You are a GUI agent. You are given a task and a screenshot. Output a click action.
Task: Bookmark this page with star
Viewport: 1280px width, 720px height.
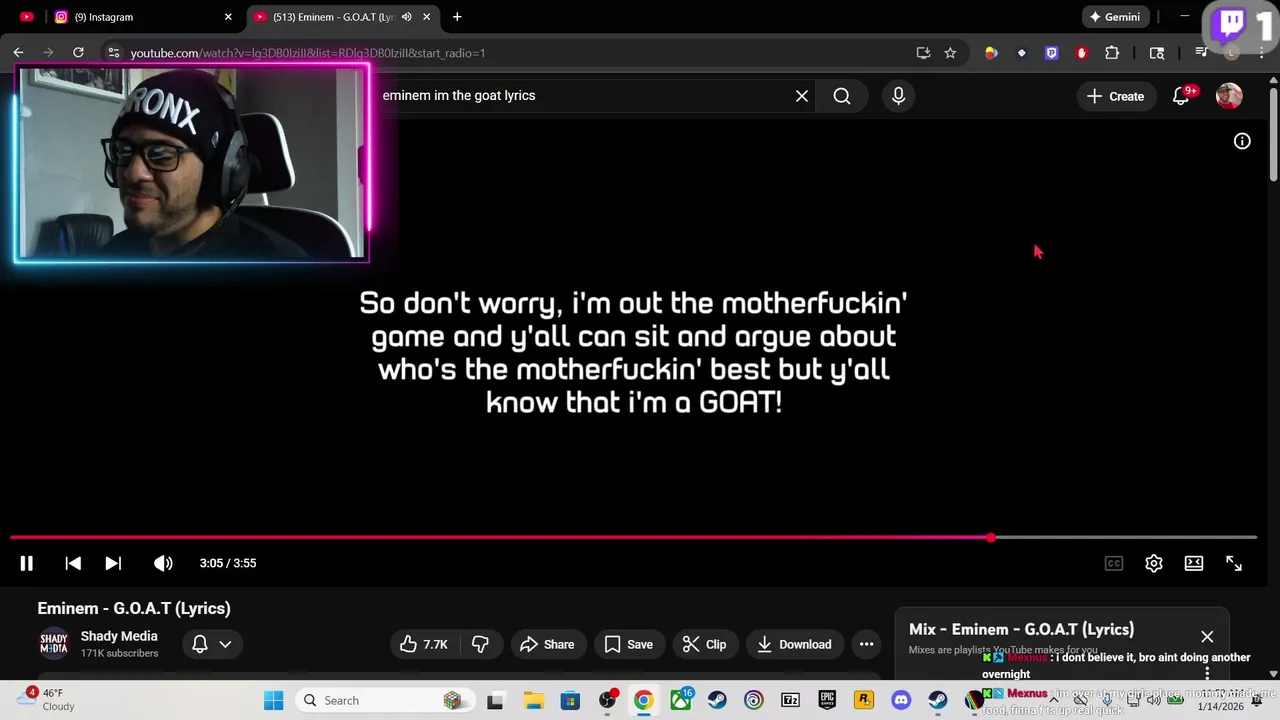(x=950, y=53)
